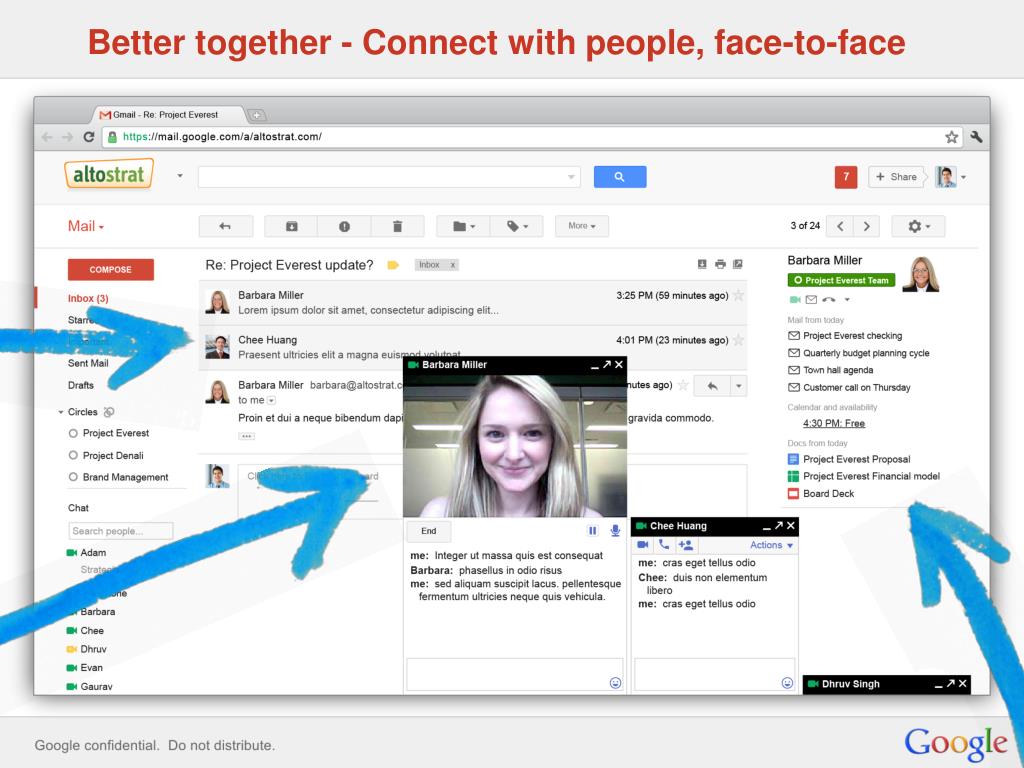1024x768 pixels.
Task: Open the Actions dropdown in Chee chat
Action: tap(771, 545)
